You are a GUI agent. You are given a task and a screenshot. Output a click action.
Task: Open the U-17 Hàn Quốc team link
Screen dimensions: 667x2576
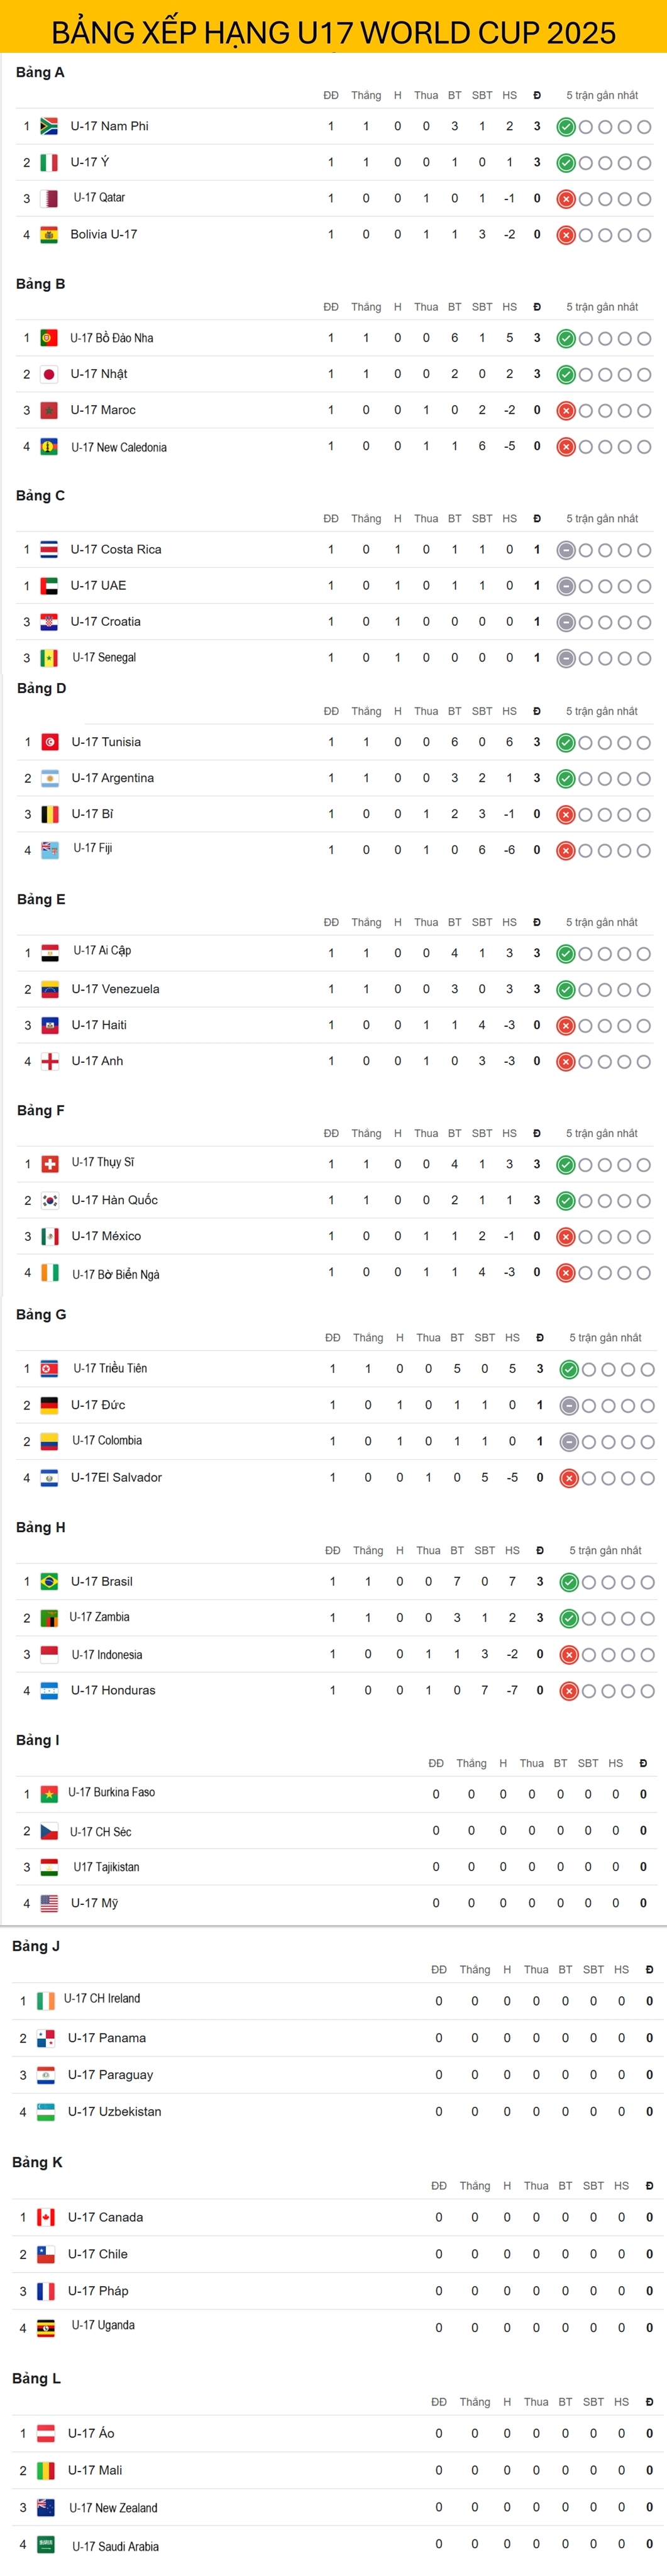(114, 1200)
